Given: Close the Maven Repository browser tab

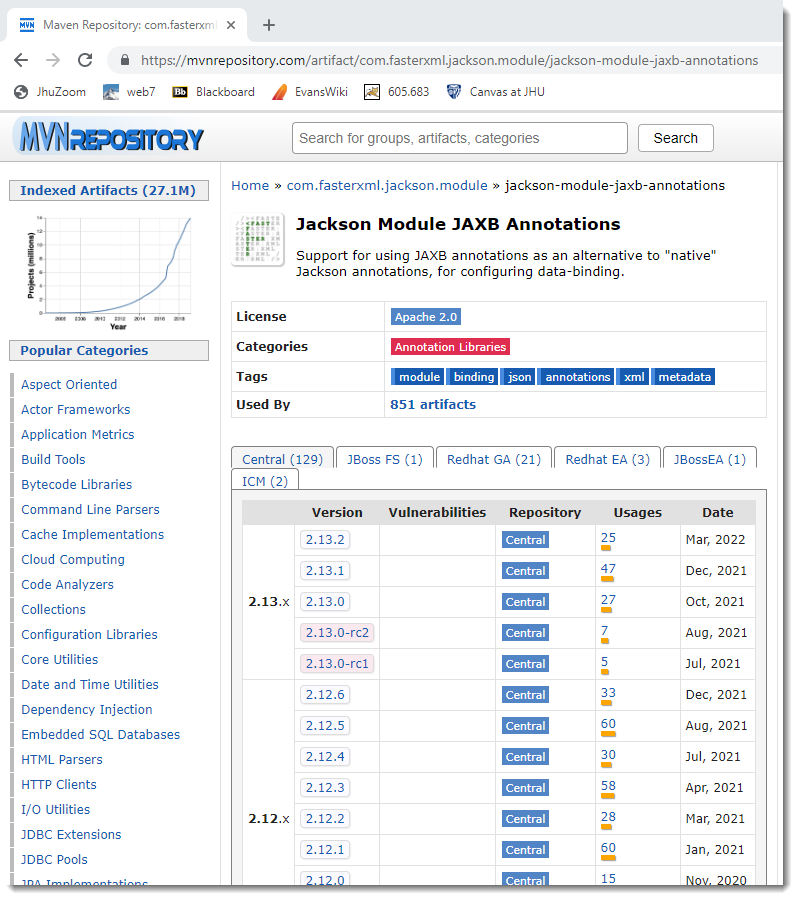Looking at the screenshot, I should coord(231,25).
